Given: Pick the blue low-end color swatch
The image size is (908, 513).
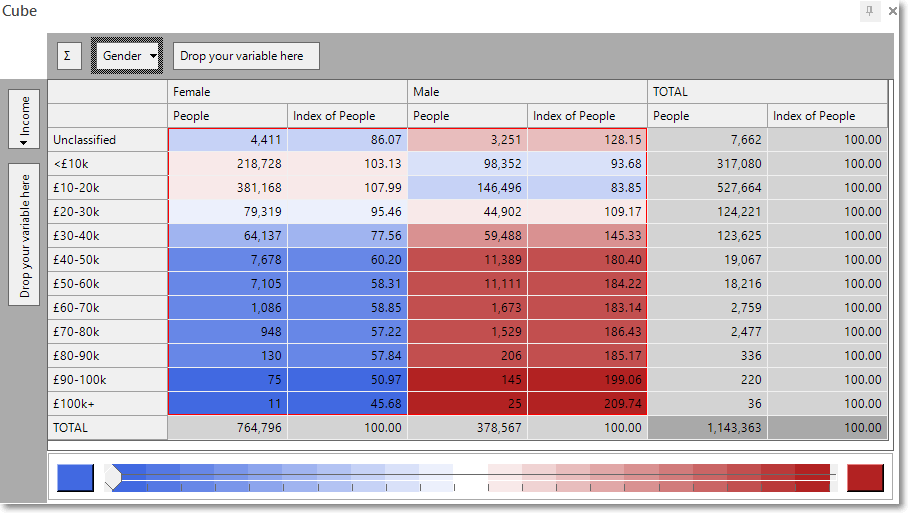Looking at the screenshot, I should 75,478.
